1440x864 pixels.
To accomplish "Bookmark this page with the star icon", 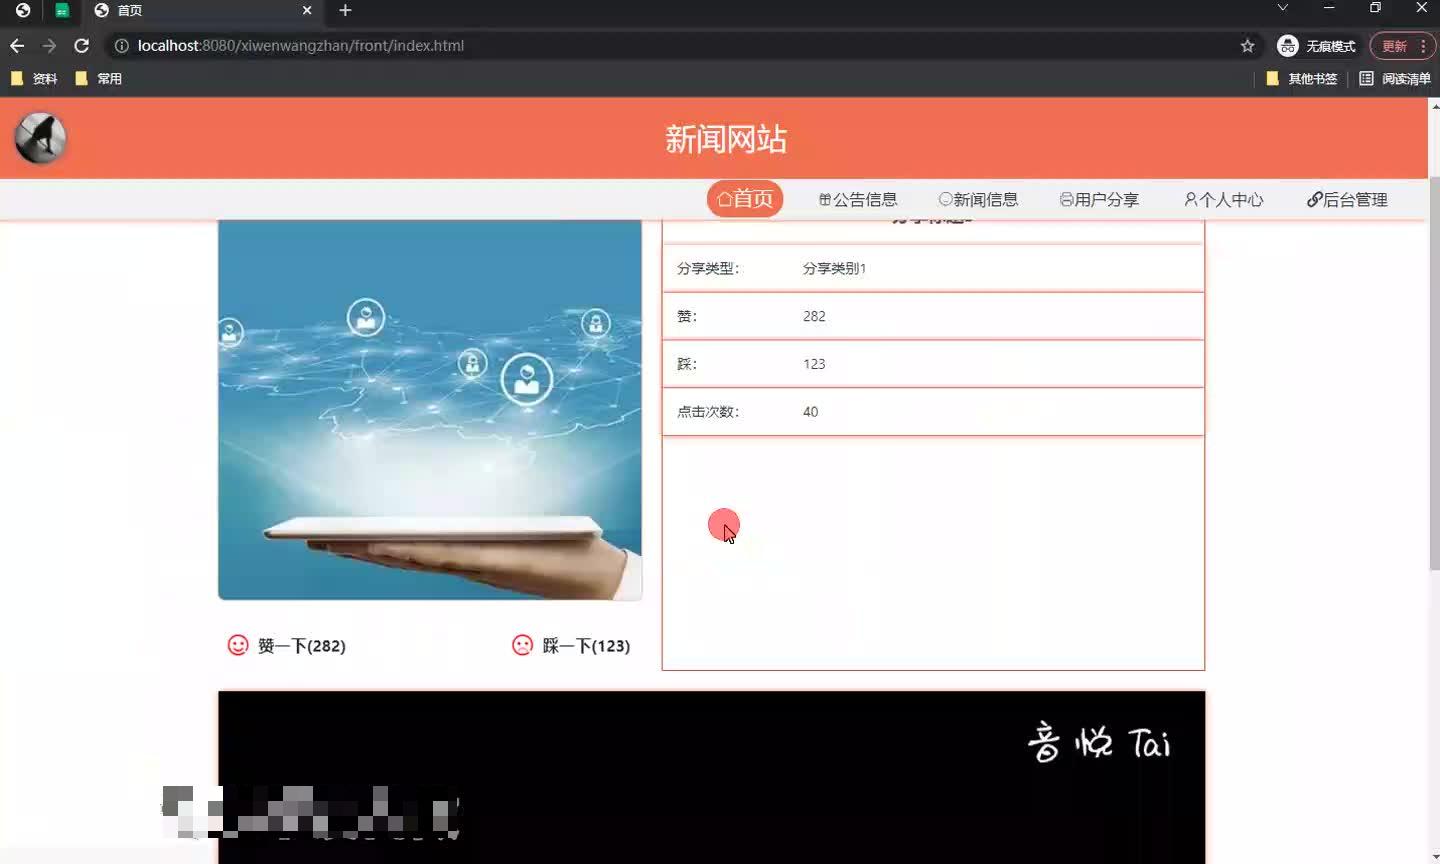I will (1247, 46).
